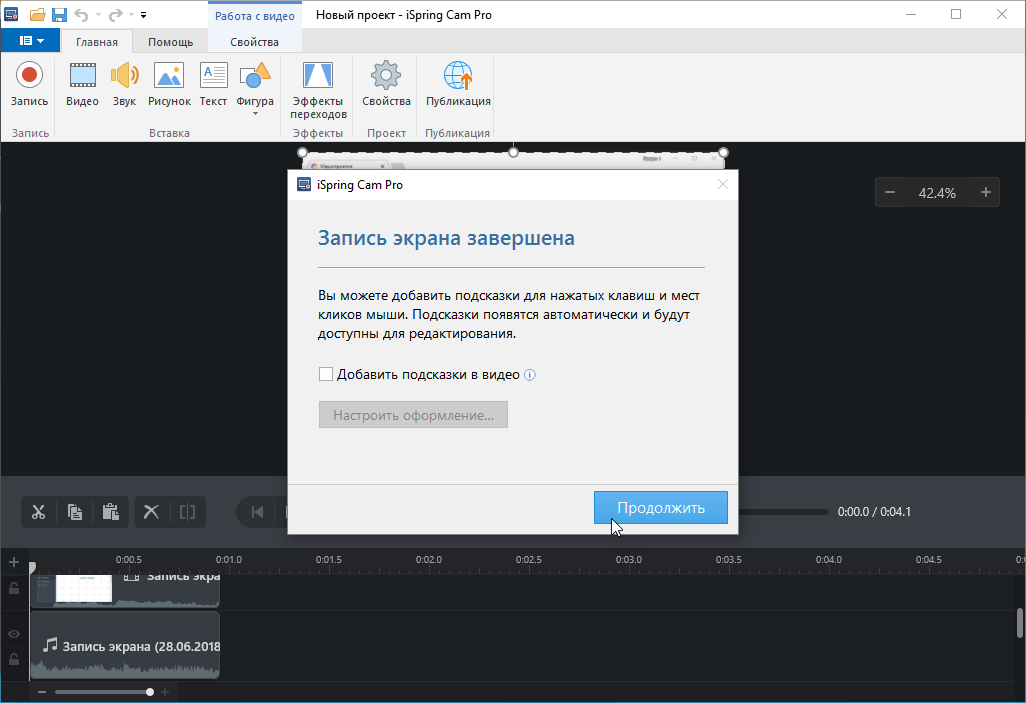
Task: Click the iSpring Cam Pro app icon
Action: [x=11, y=14]
